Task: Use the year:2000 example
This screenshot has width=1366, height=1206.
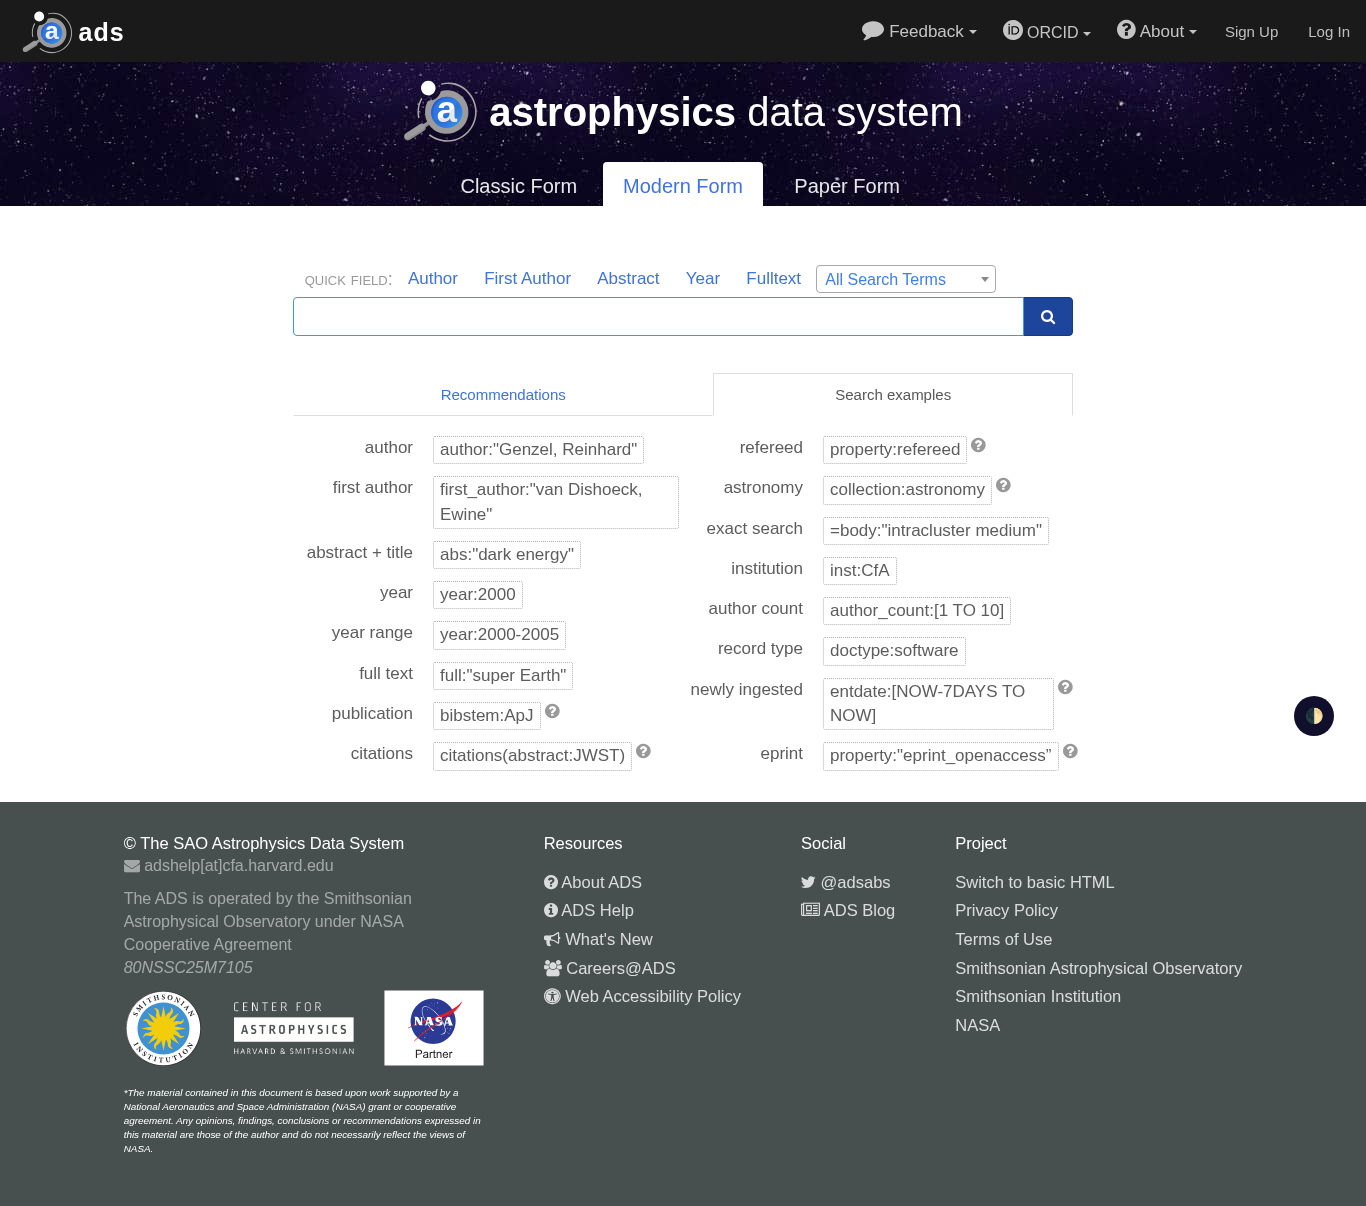Action: tap(478, 595)
